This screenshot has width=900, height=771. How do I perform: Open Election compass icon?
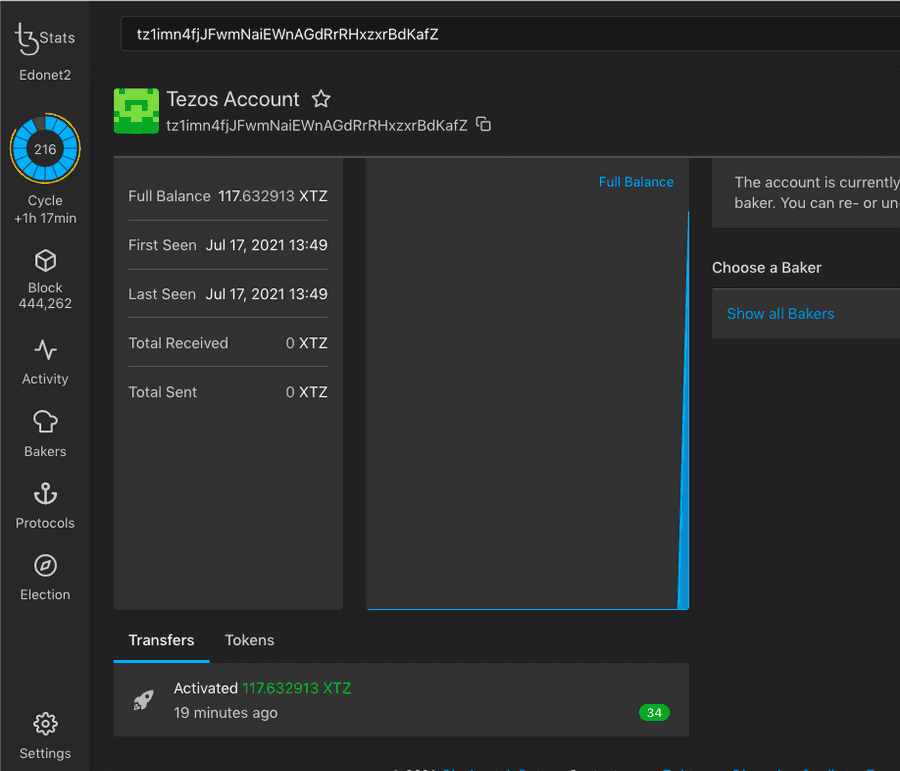point(45,566)
